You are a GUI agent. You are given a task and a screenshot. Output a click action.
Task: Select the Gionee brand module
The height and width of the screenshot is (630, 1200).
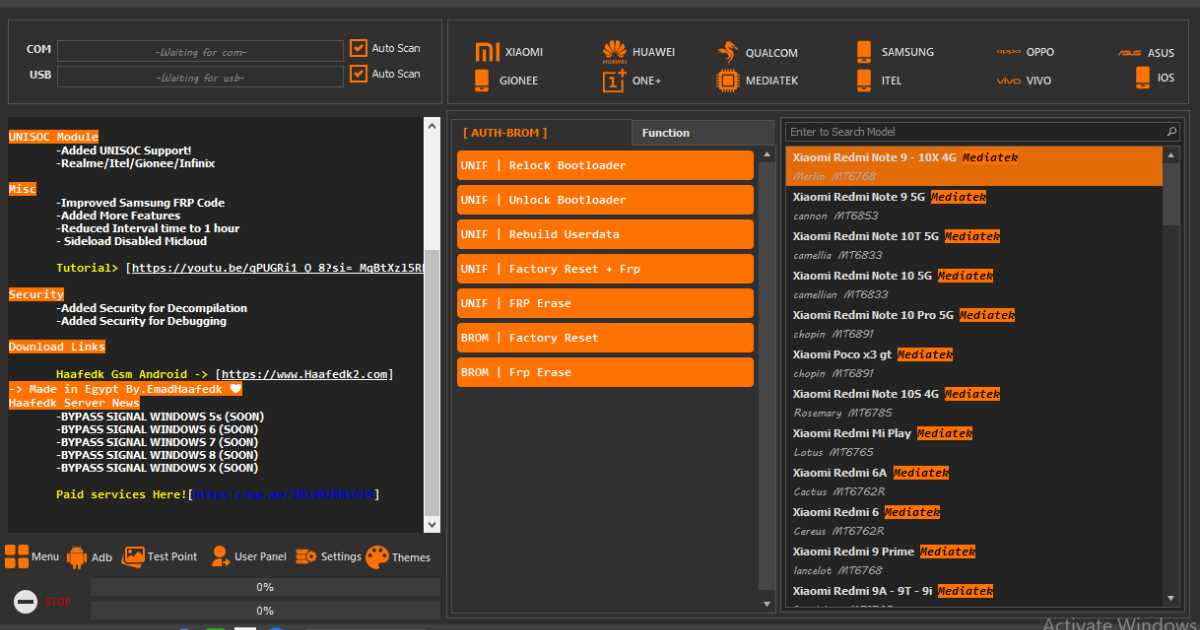[x=506, y=80]
